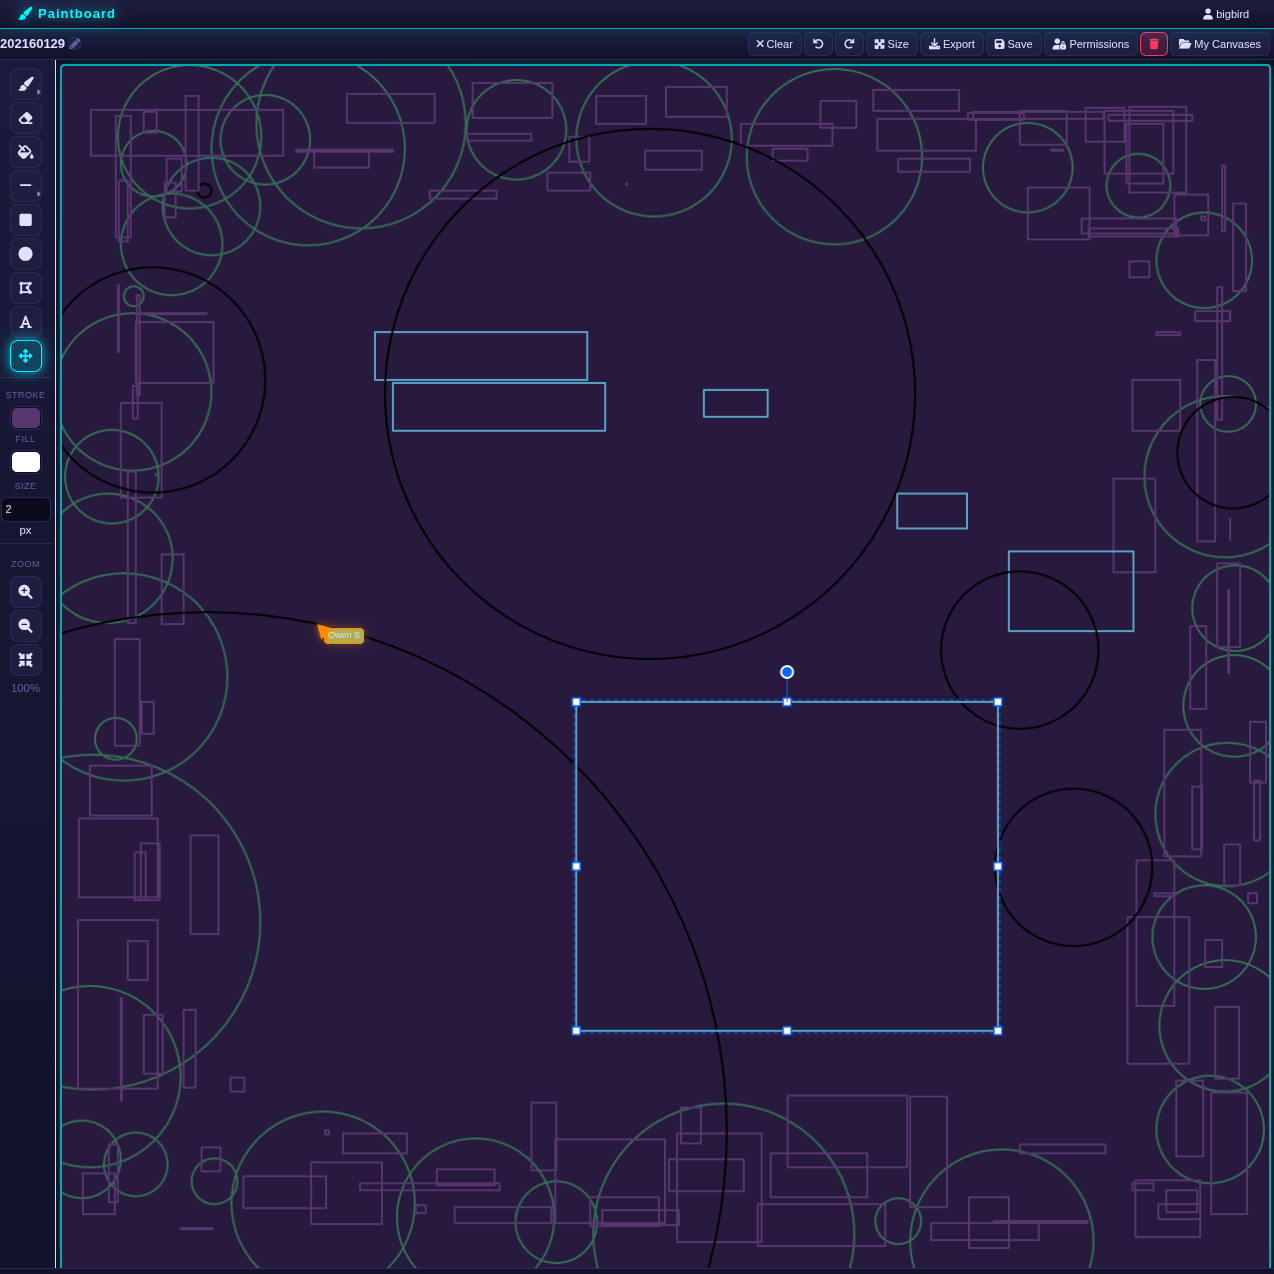
Task: Select the Eraser tool
Action: [x=25, y=118]
